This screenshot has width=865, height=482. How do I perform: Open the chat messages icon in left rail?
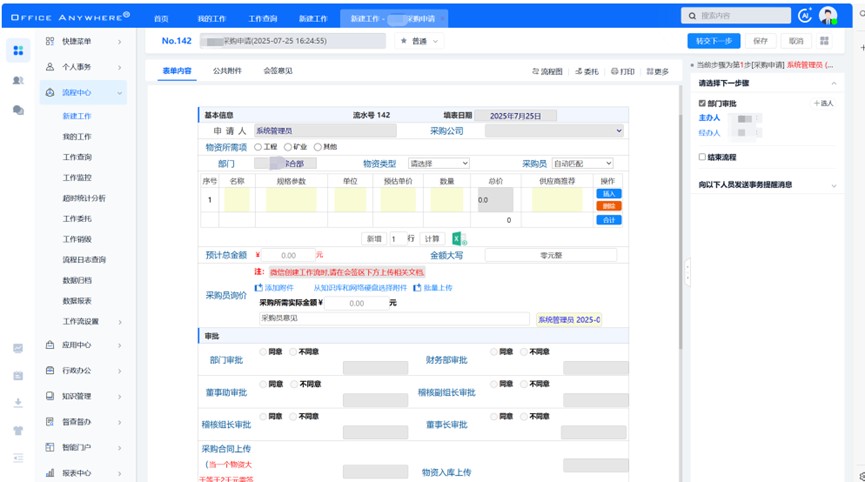pos(18,111)
